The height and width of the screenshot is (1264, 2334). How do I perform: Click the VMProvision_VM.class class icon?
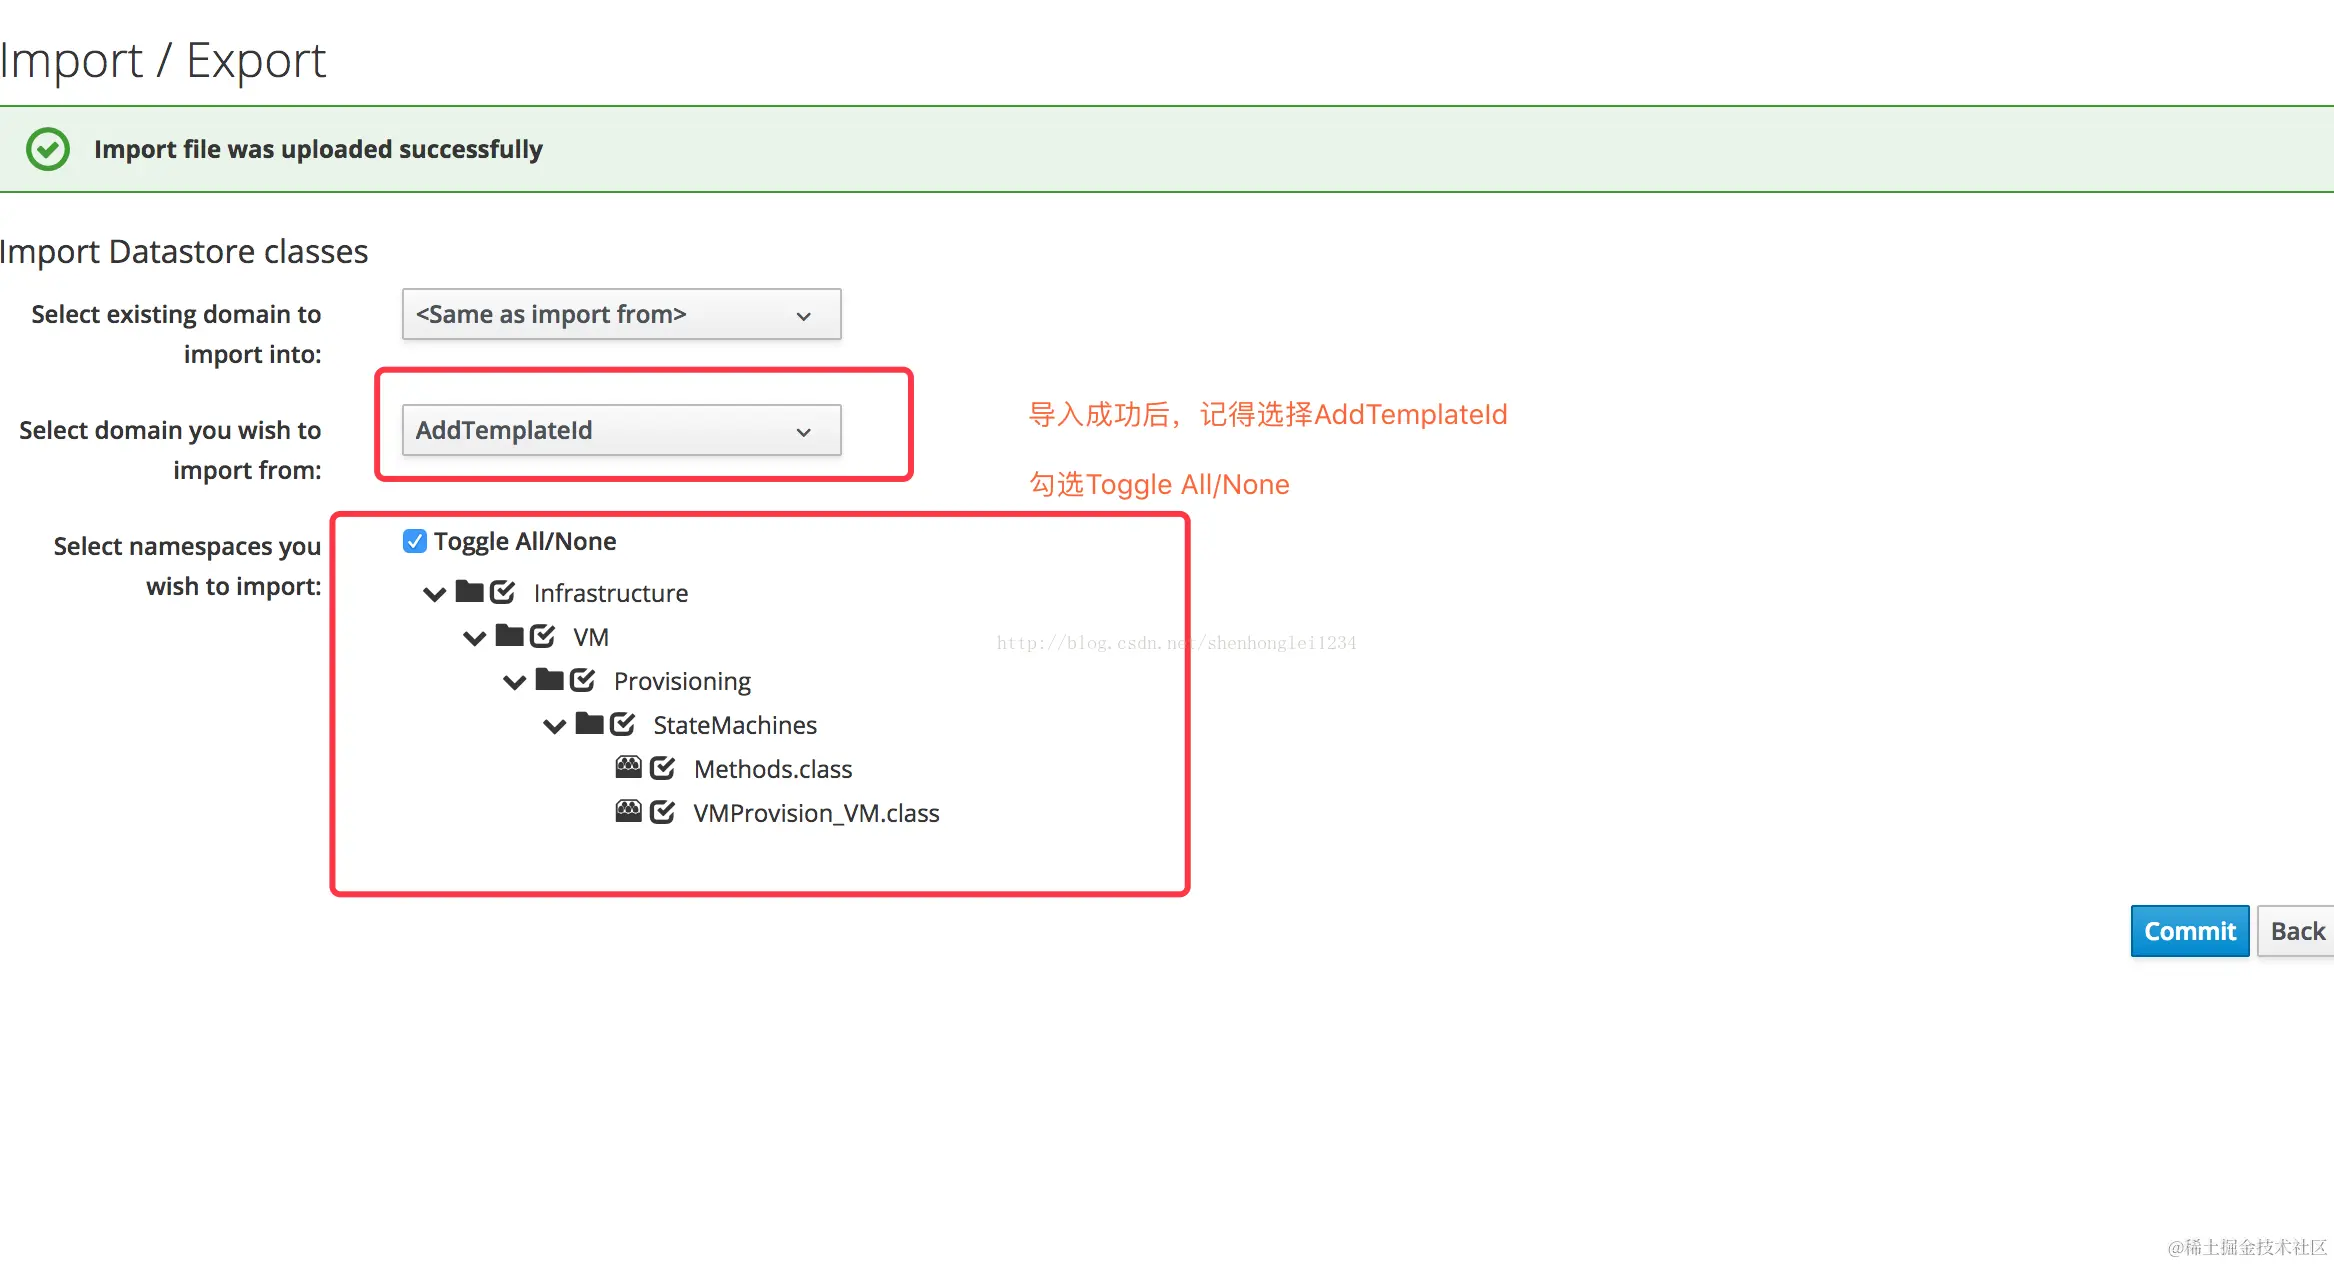(x=628, y=812)
